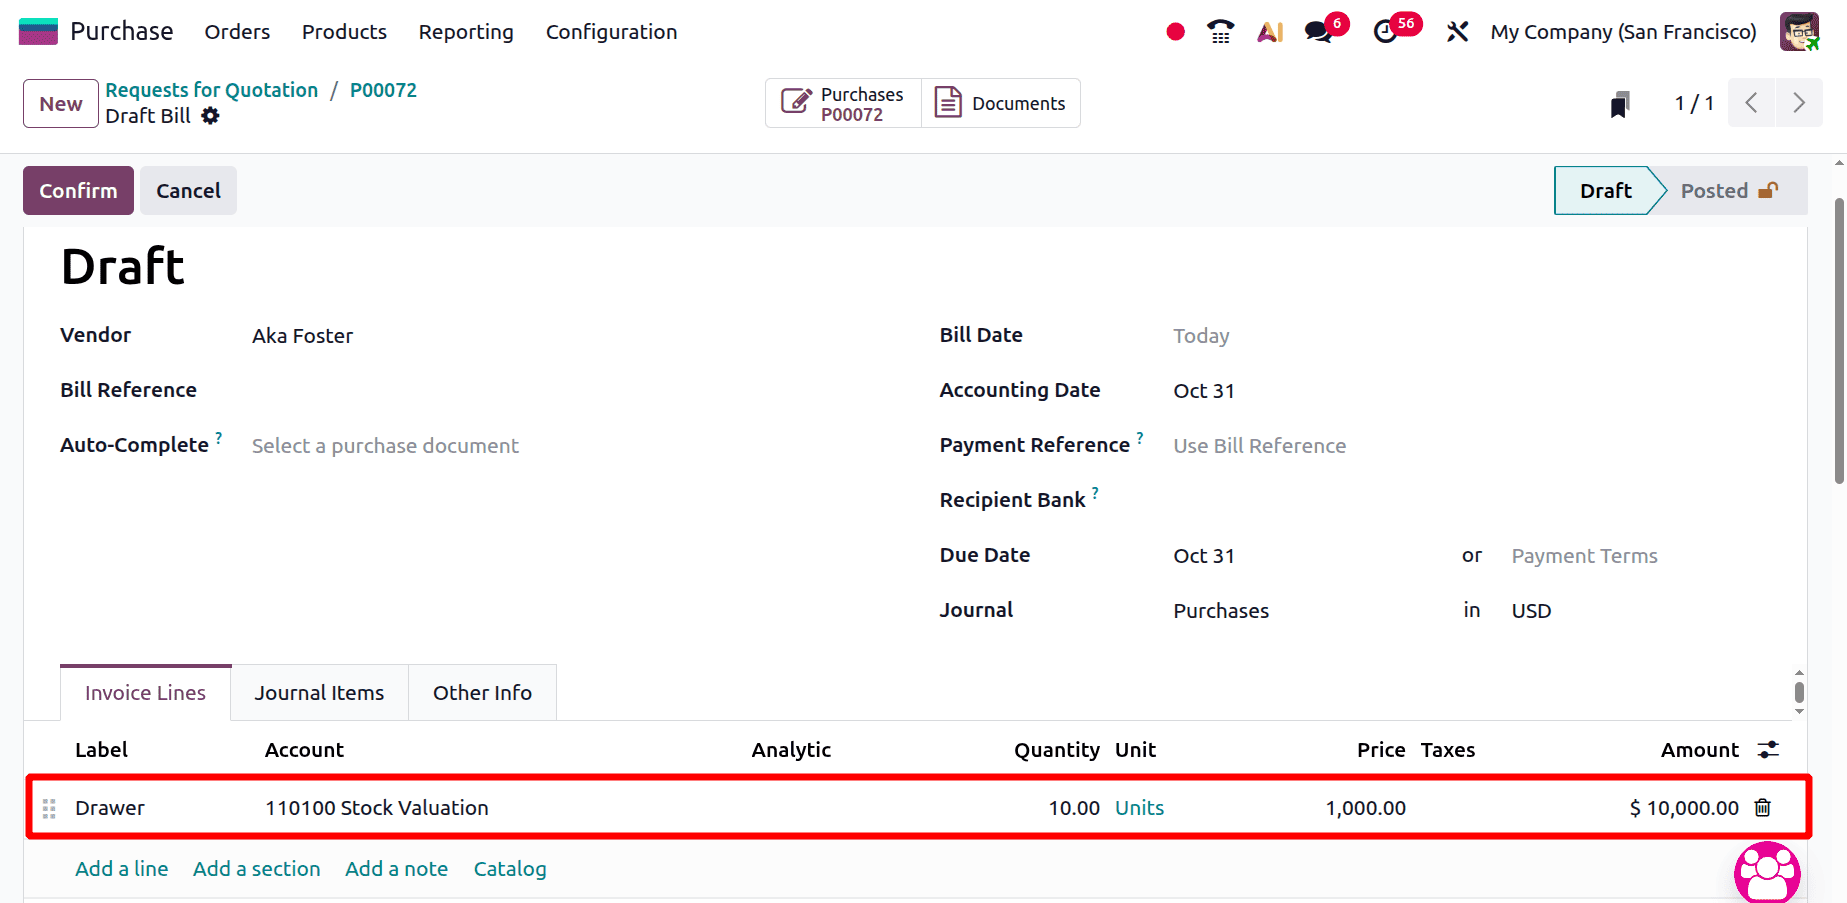This screenshot has height=903, width=1847.
Task: Click the lock icon beside Posted
Action: 1770,189
